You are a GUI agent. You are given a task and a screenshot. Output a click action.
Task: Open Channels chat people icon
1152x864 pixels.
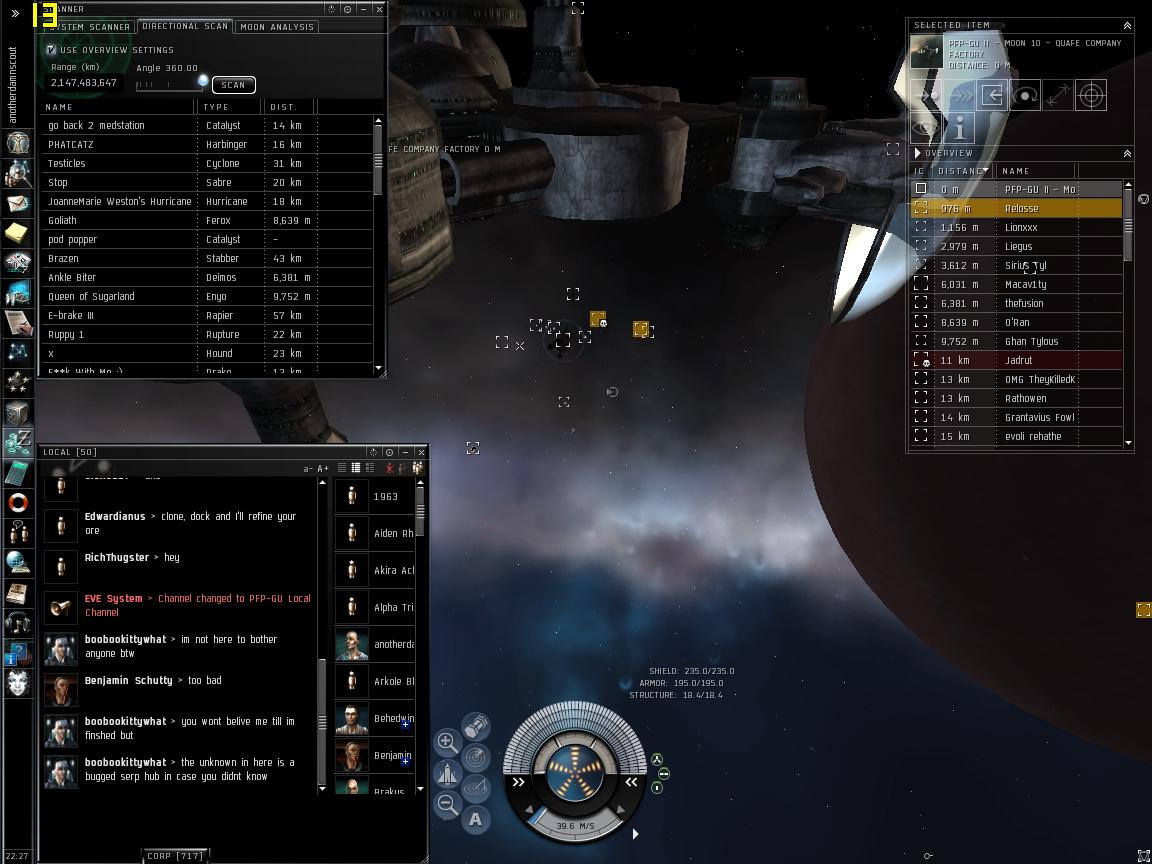(x=18, y=533)
